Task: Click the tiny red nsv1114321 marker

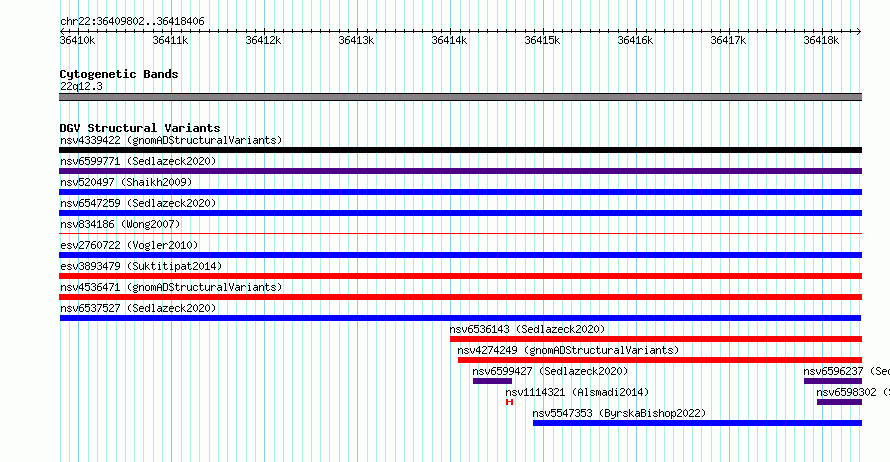Action: tap(509, 402)
